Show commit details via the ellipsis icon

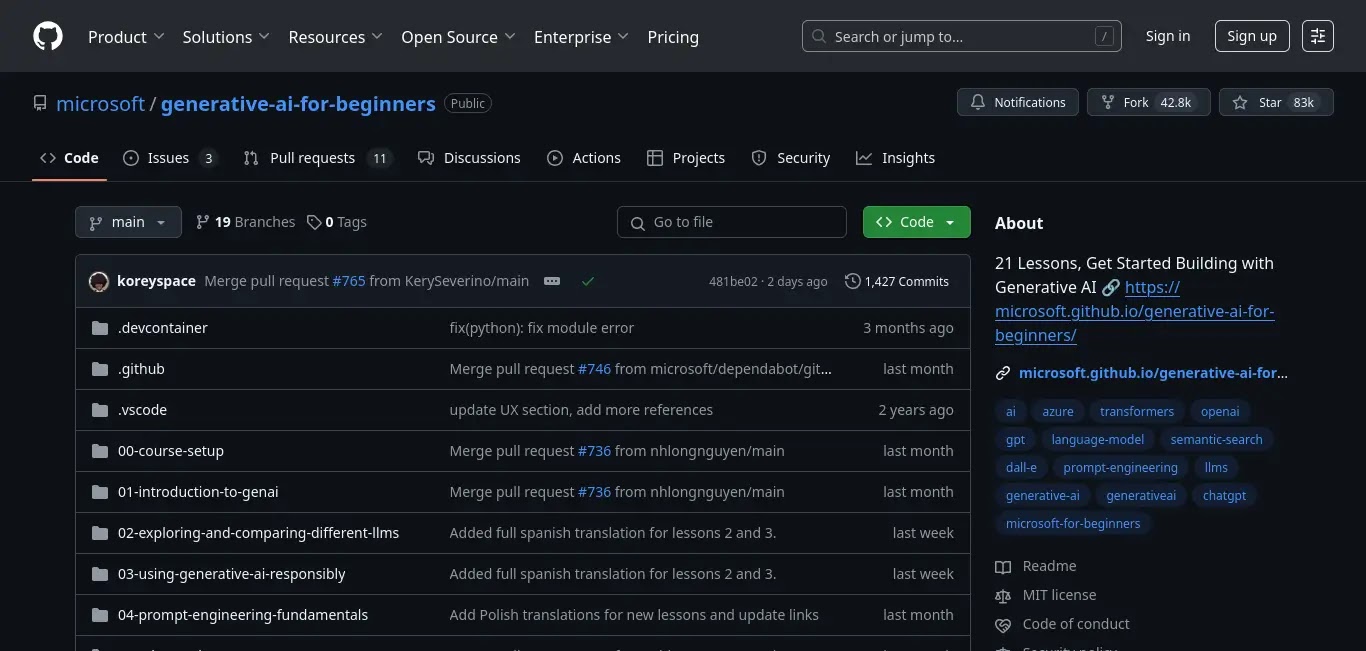click(x=552, y=281)
